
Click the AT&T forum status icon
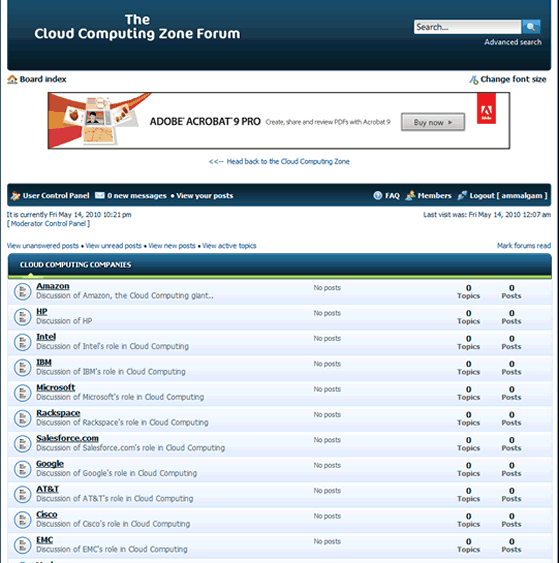22,494
